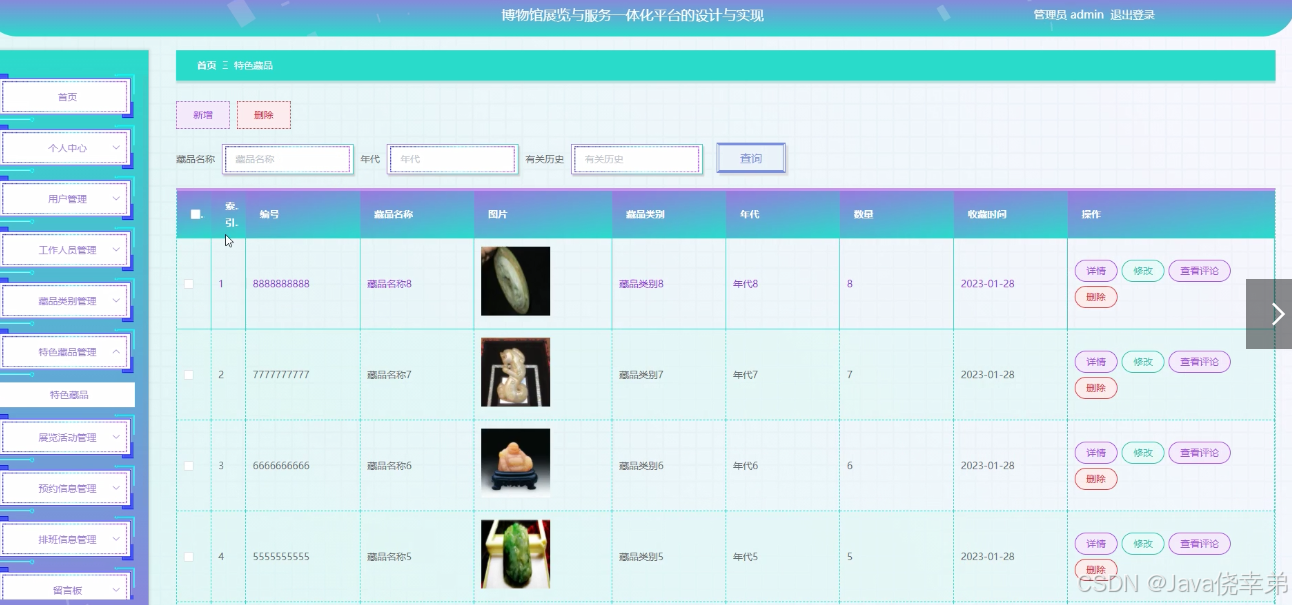Click the 编号 column header

tap(269, 214)
